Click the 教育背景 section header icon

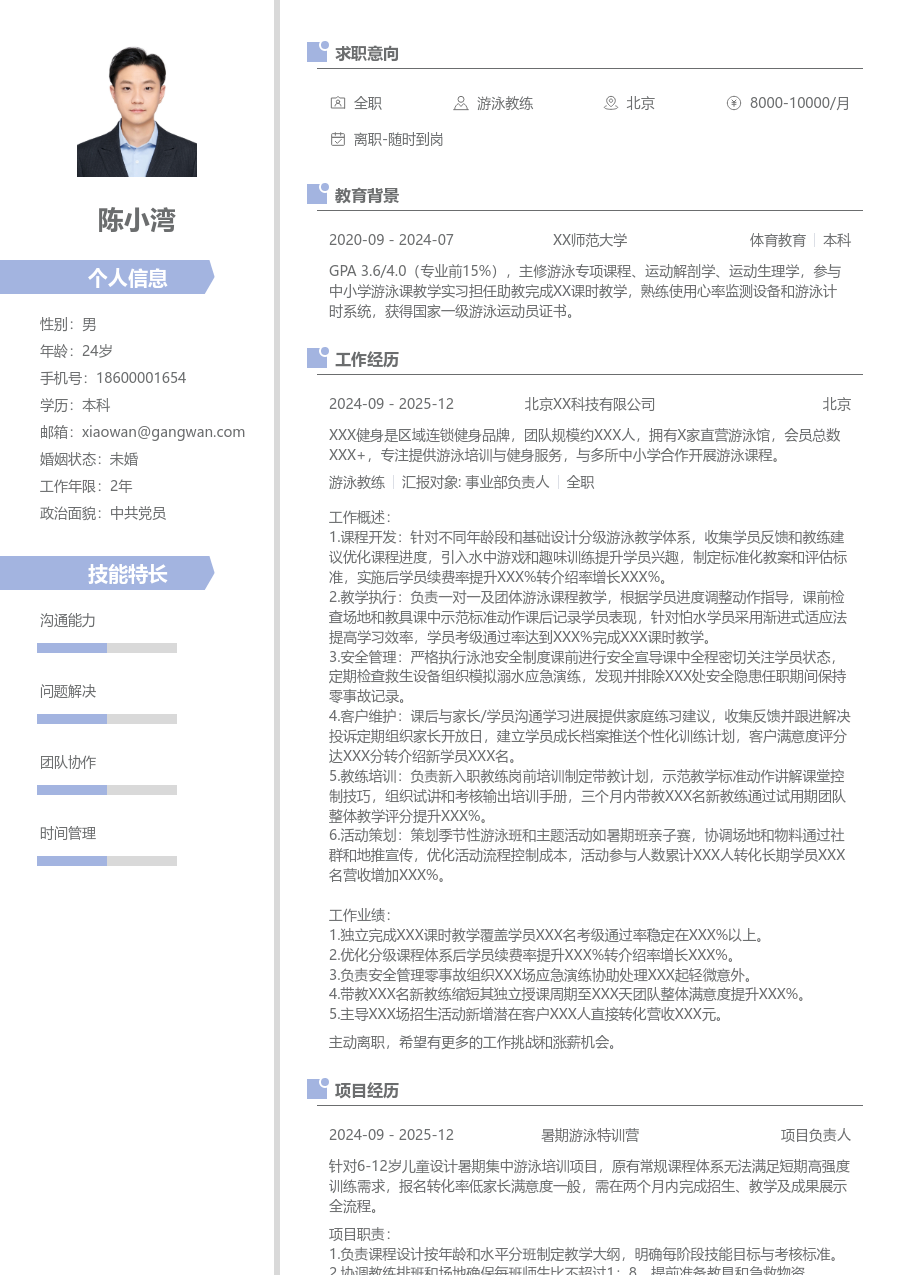(x=317, y=194)
